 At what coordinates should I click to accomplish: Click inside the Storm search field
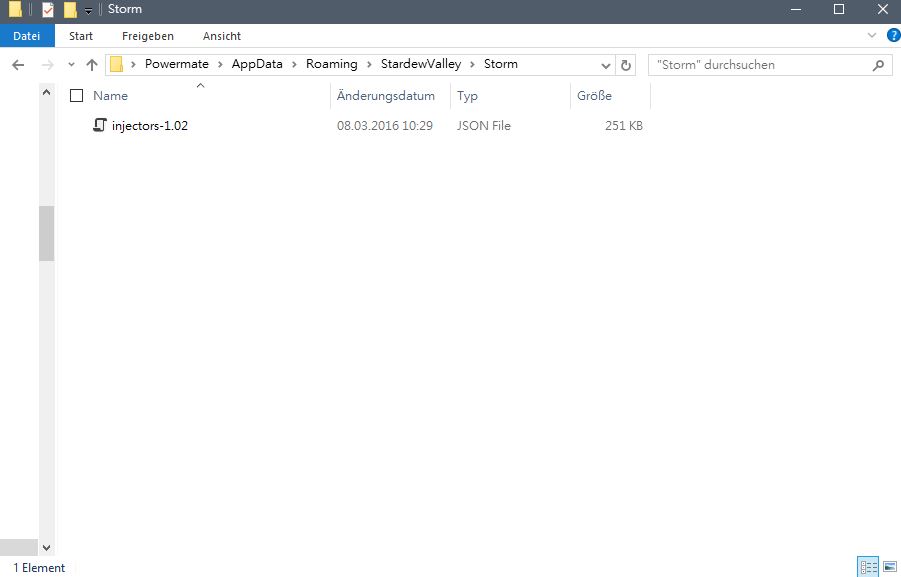(x=760, y=64)
